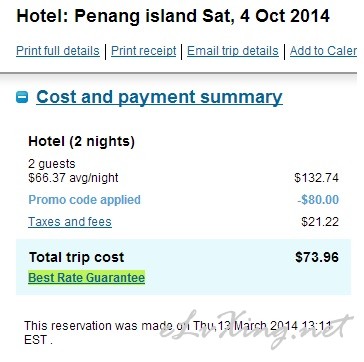Click the Add to Calendar link

(x=323, y=51)
